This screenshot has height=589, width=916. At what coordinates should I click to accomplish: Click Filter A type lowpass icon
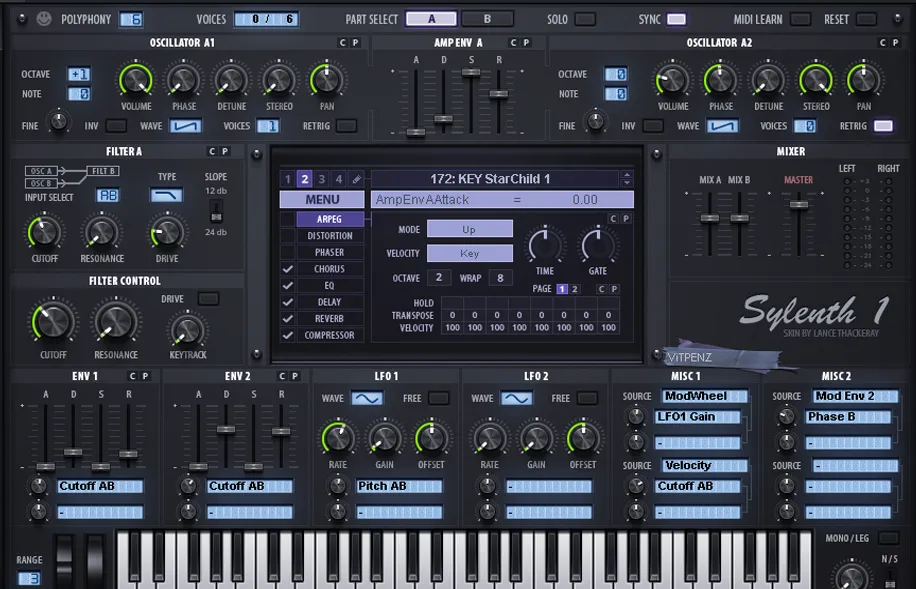tap(166, 195)
